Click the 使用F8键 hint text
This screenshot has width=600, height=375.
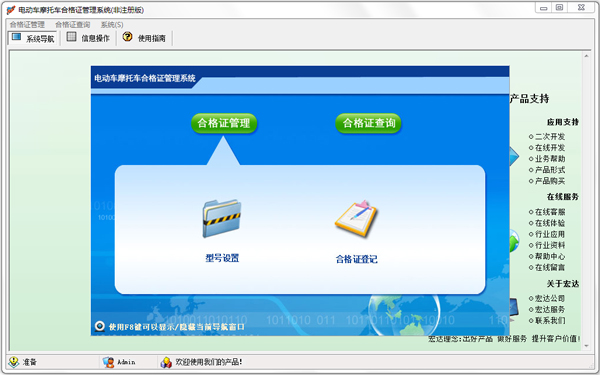click(177, 327)
